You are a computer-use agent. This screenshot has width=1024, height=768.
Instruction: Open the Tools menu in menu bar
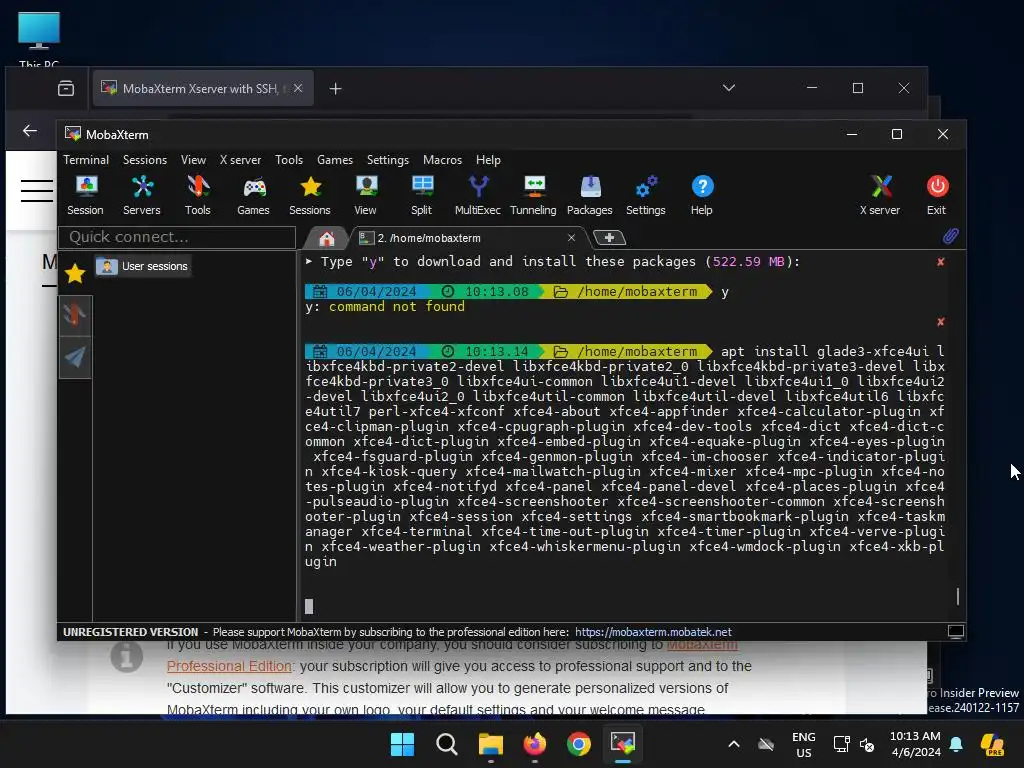tap(289, 160)
